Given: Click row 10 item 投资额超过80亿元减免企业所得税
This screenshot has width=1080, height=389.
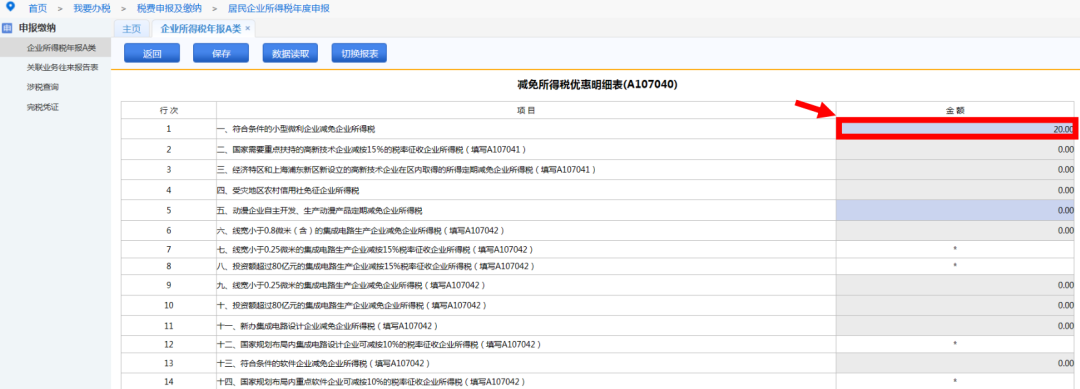Looking at the screenshot, I should pyautogui.click(x=352, y=305).
